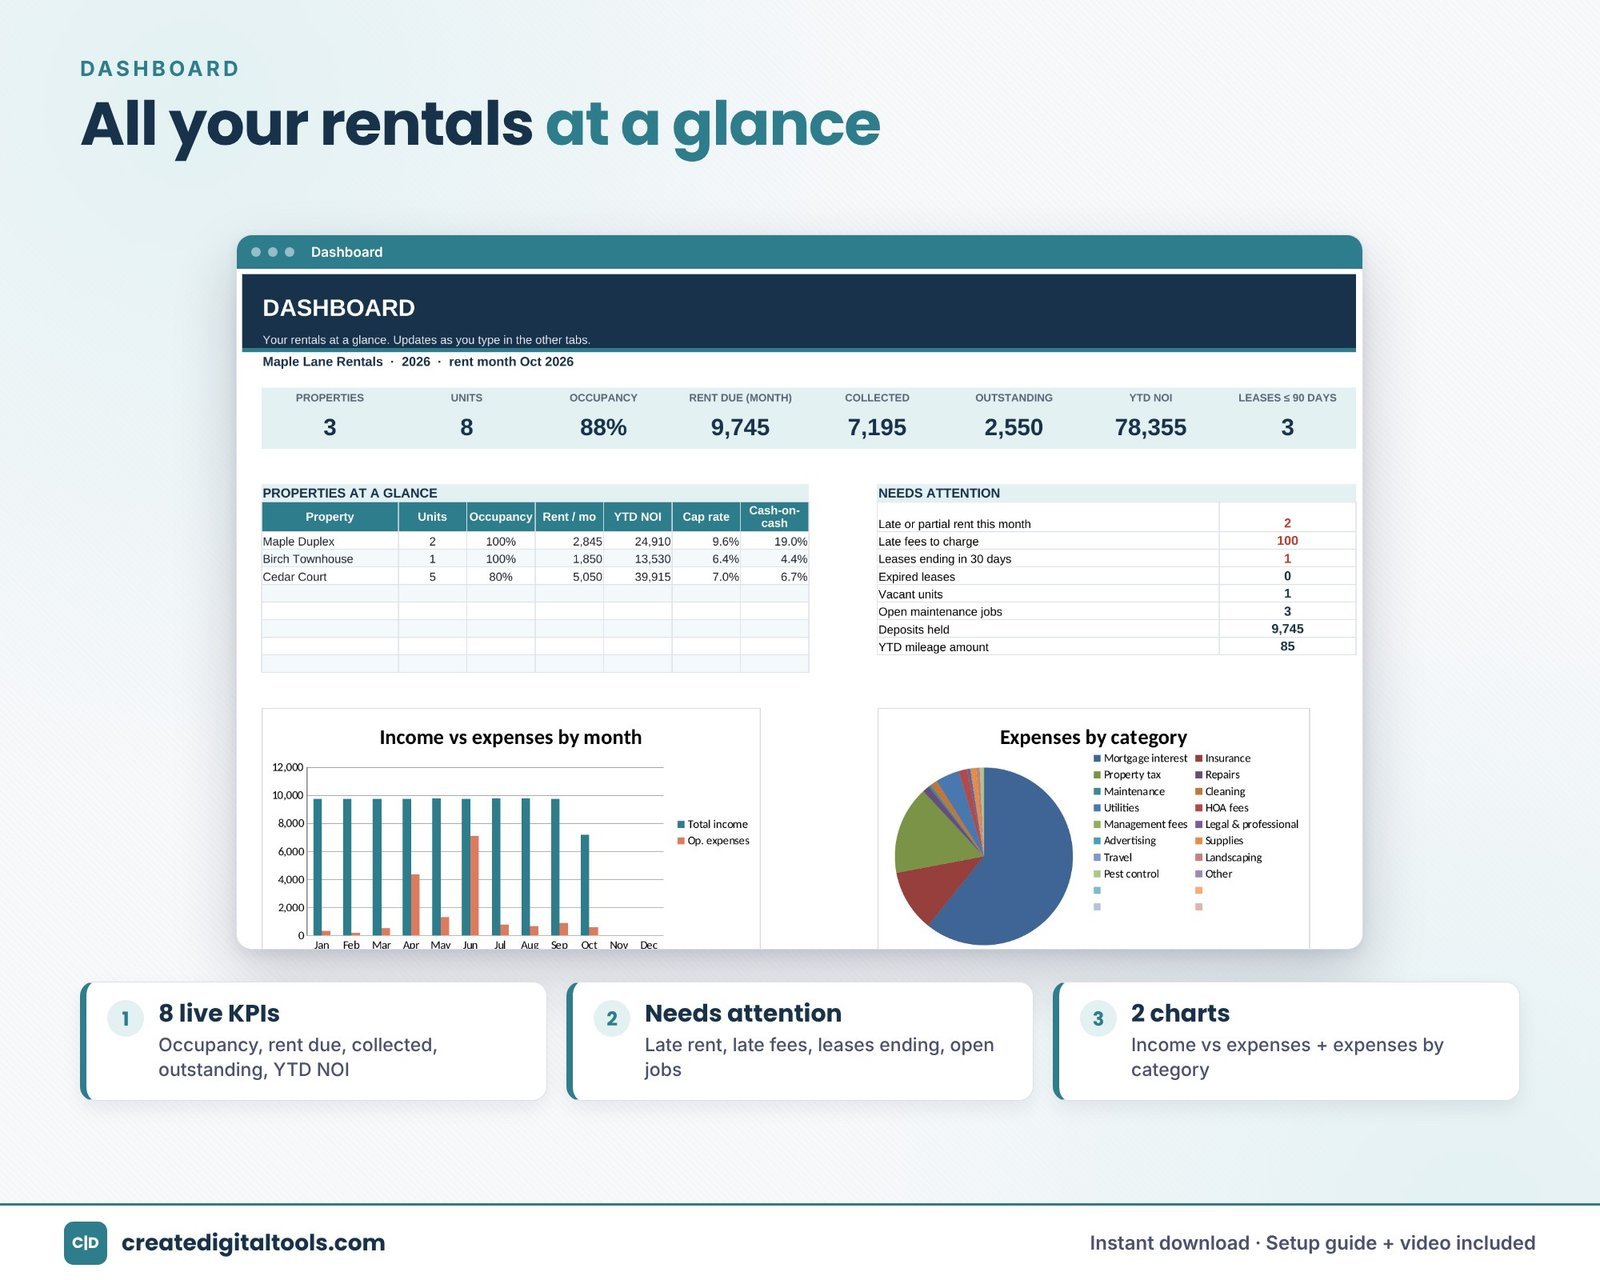The height and width of the screenshot is (1280, 1600).
Task: Click the 8 live KPIs feature card
Action: pos(313,1041)
